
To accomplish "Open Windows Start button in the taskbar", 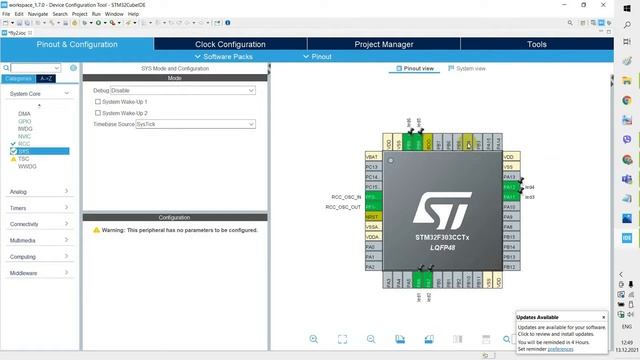I will (x=627, y=9).
